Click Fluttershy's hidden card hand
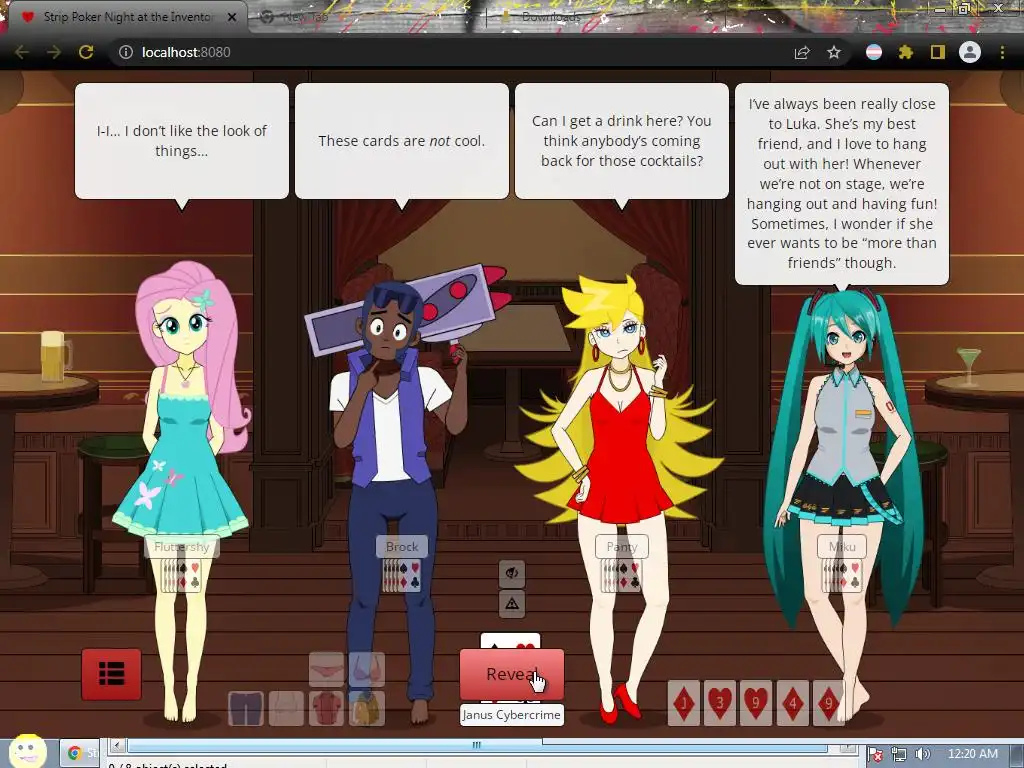This screenshot has height=768, width=1024. [182, 576]
